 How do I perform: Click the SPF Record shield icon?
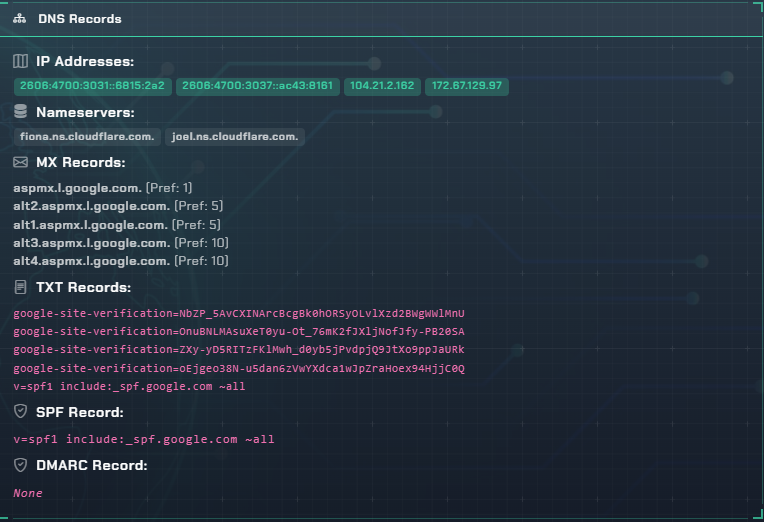click(21, 412)
